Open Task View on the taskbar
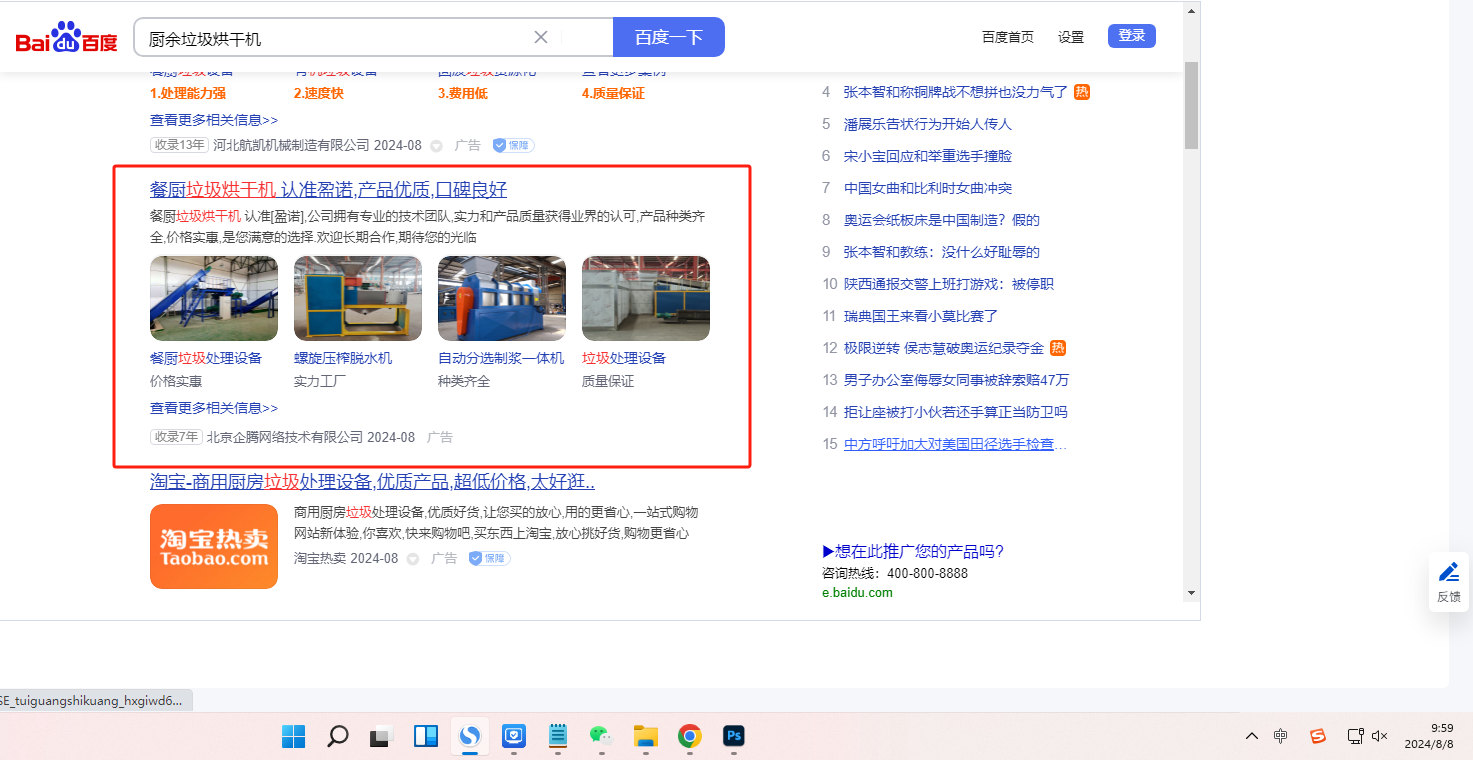1473x760 pixels. (382, 737)
